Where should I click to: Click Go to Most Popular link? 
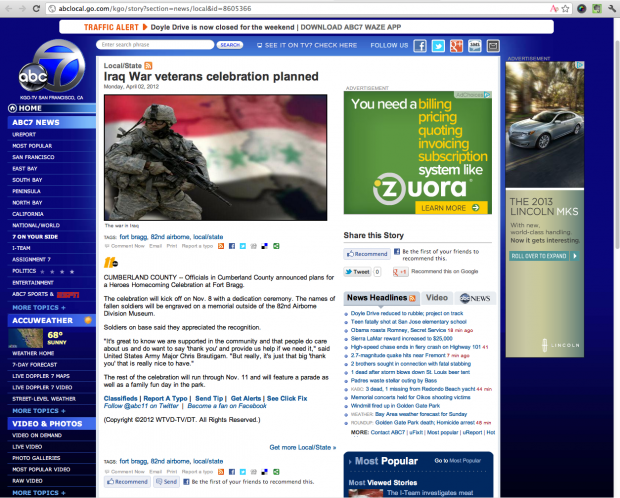click(457, 460)
